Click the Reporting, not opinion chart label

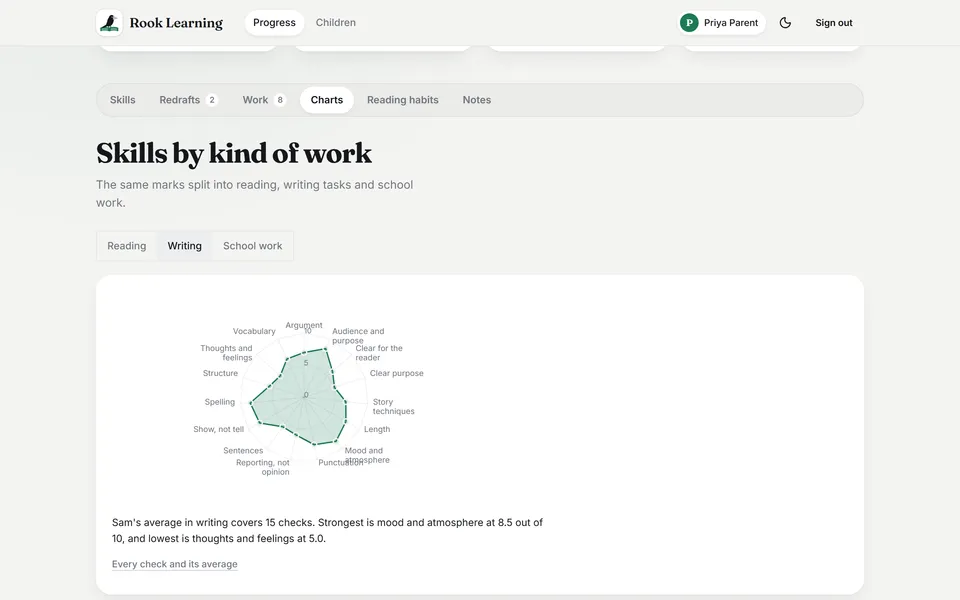(x=263, y=467)
